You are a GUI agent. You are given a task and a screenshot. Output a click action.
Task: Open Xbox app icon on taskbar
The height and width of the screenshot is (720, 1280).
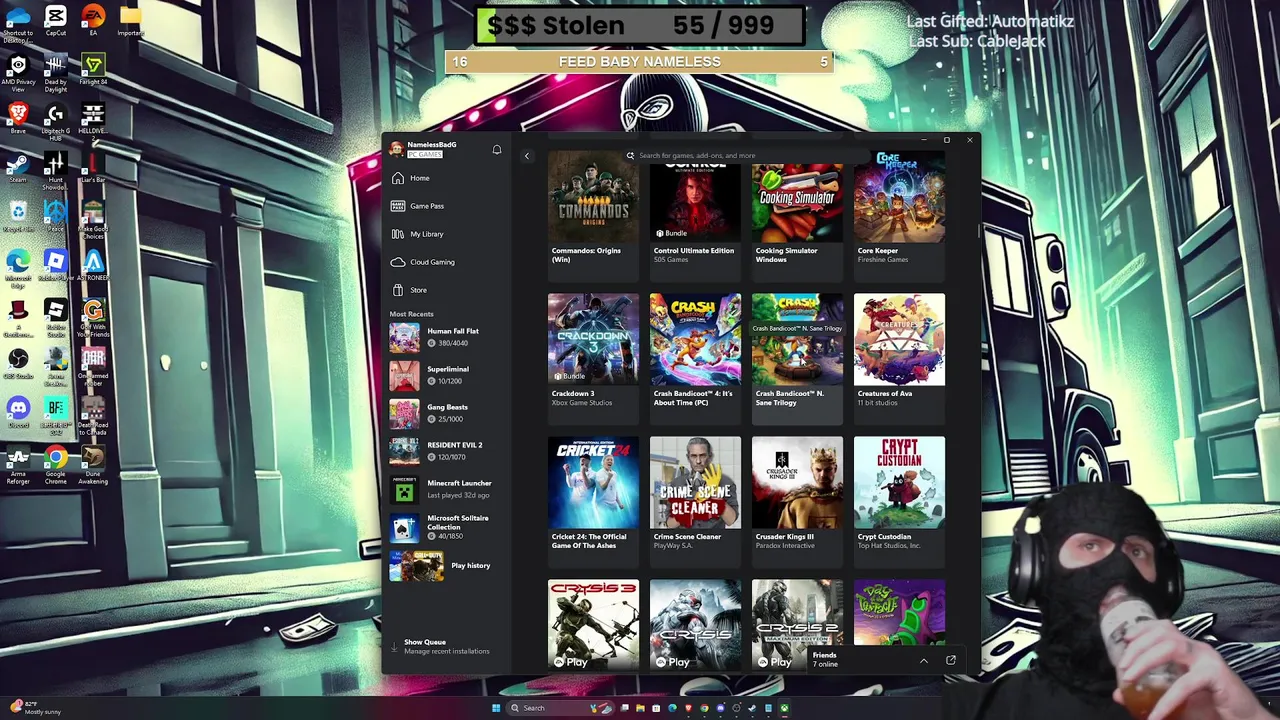tap(785, 708)
